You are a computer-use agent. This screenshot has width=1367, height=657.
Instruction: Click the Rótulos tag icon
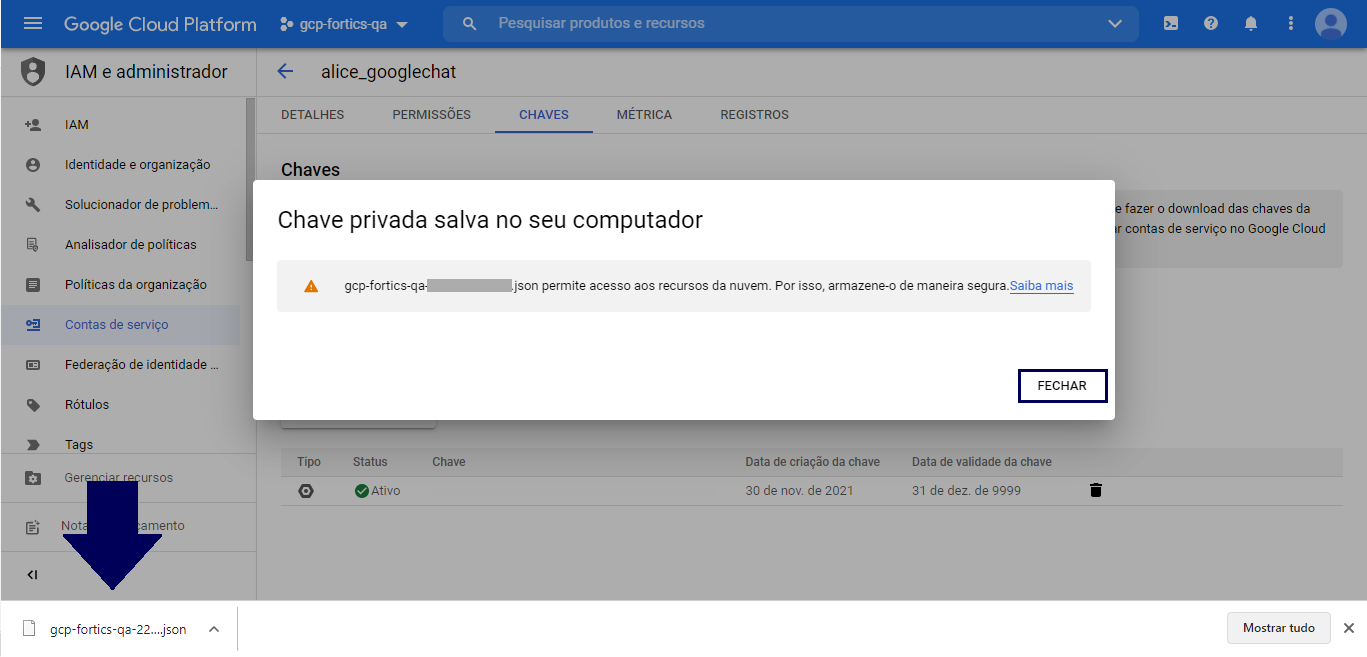[x=33, y=405]
